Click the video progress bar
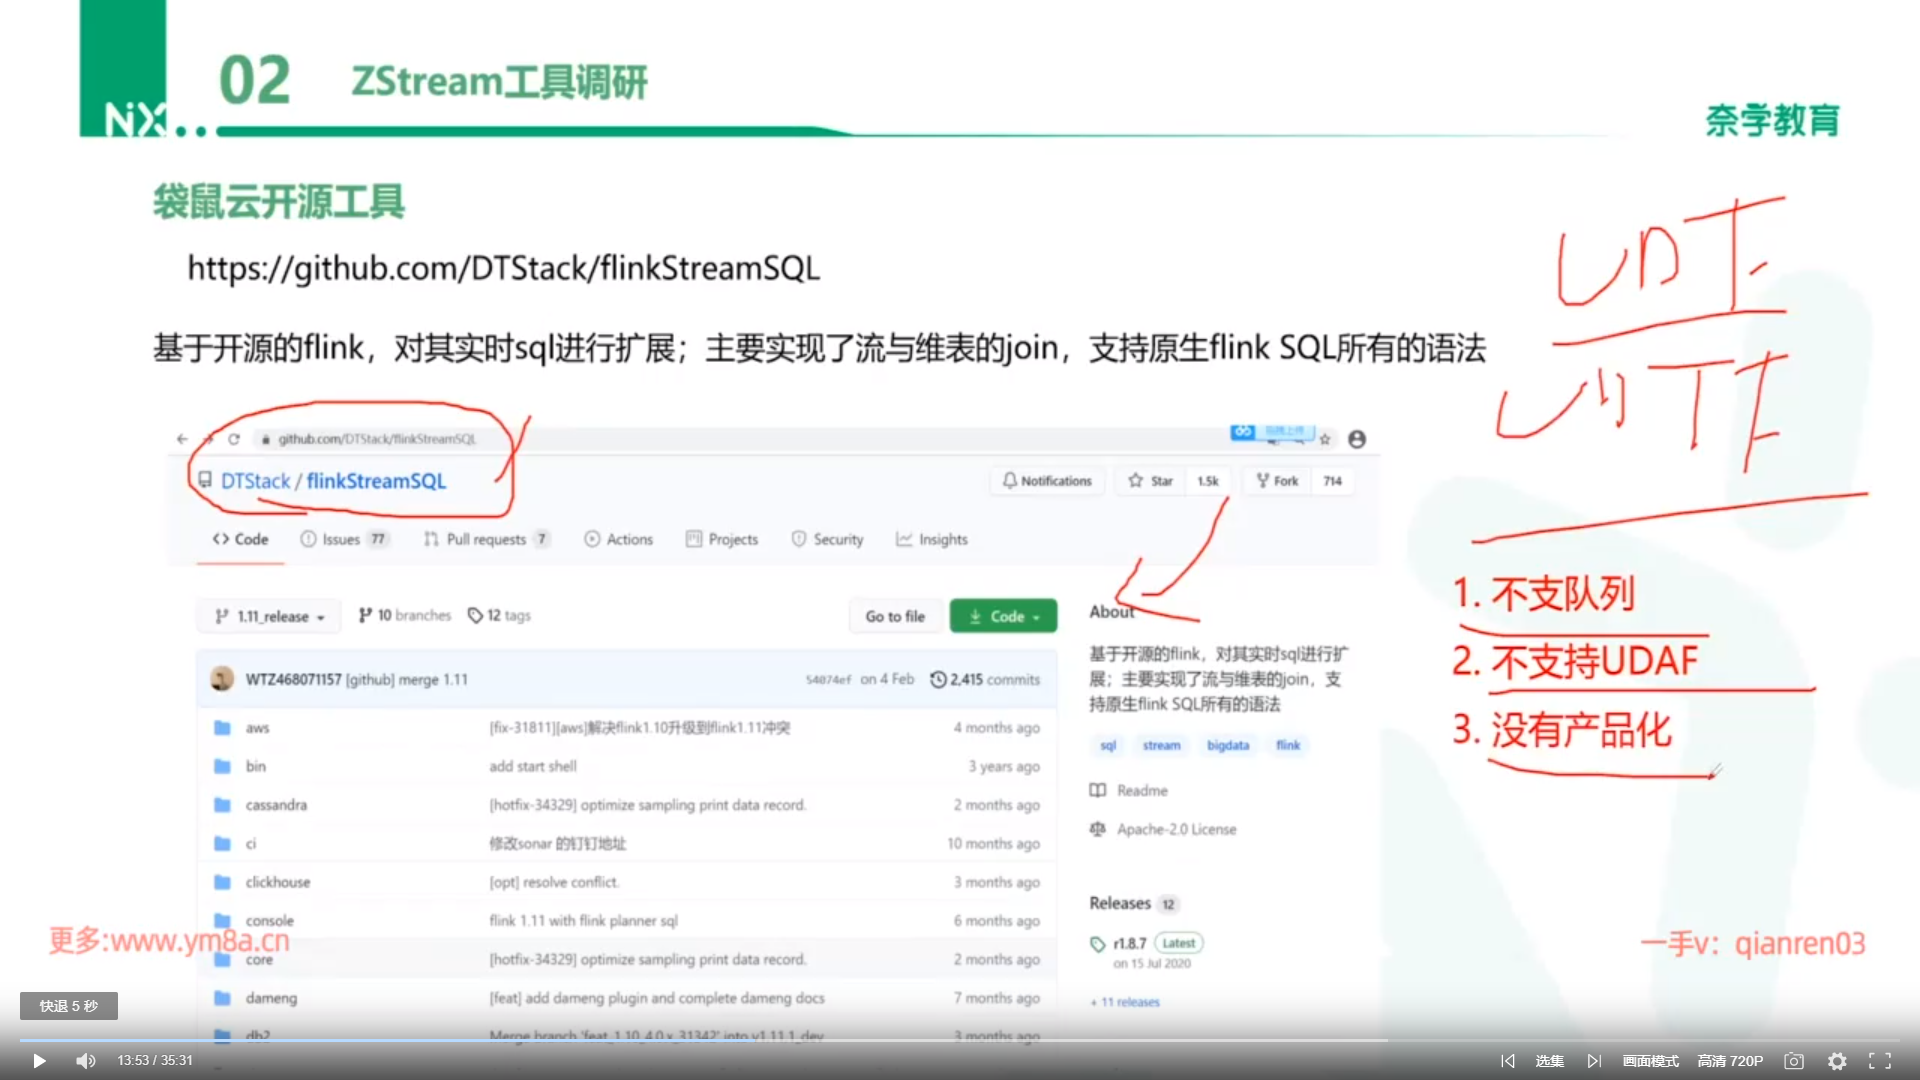This screenshot has height=1080, width=1920. pyautogui.click(x=960, y=1041)
